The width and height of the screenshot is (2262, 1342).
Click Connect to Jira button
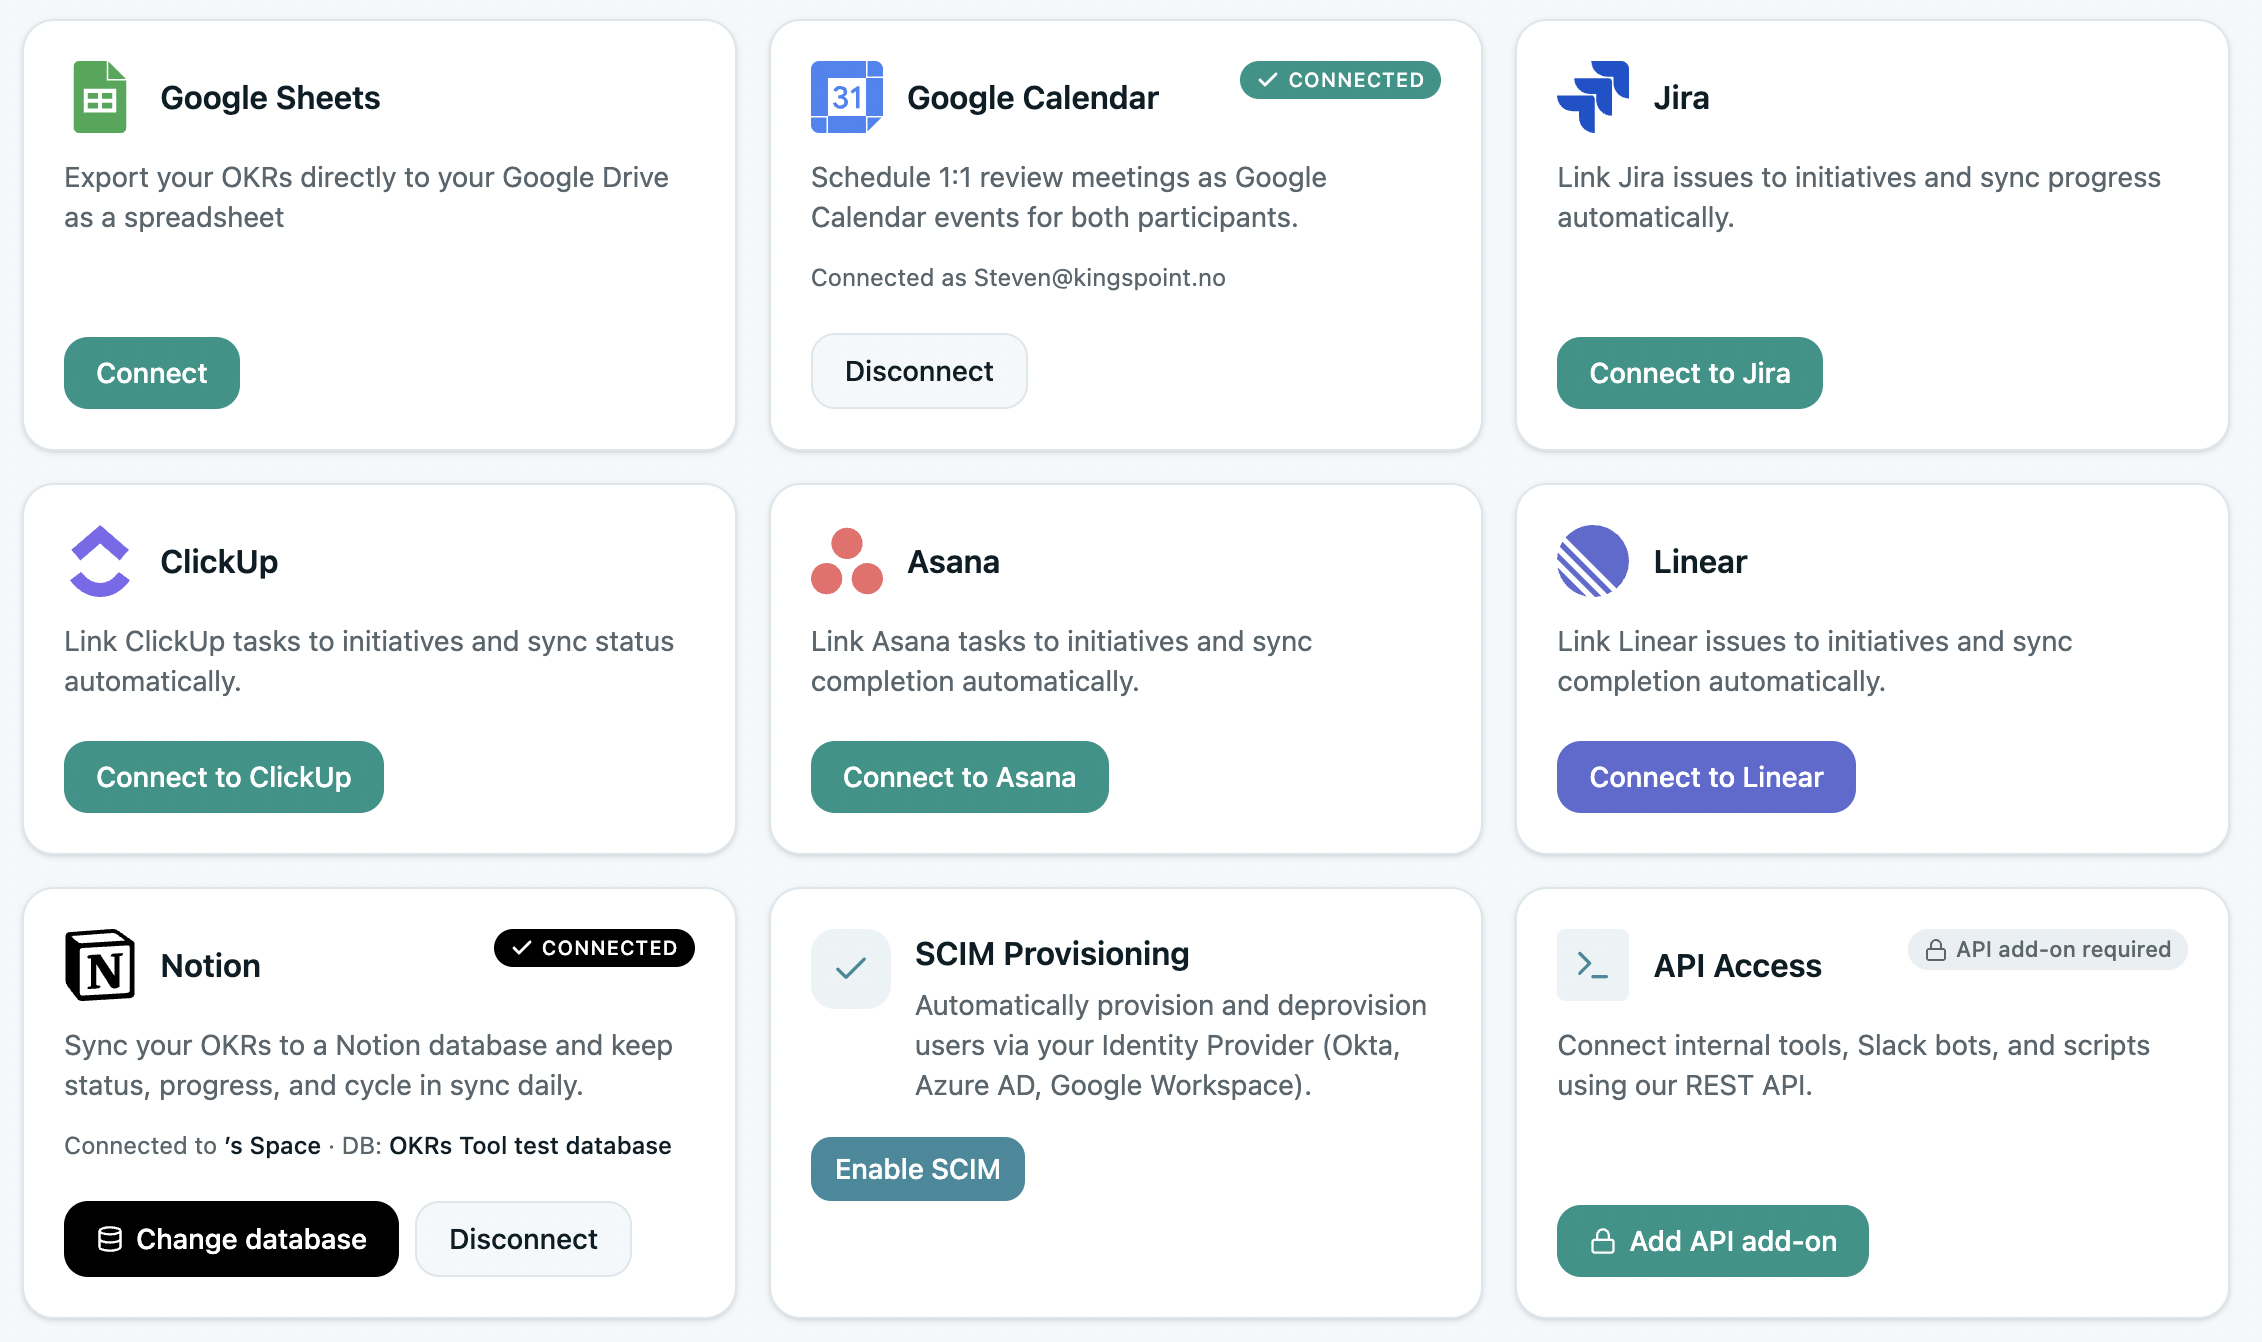[x=1690, y=373]
